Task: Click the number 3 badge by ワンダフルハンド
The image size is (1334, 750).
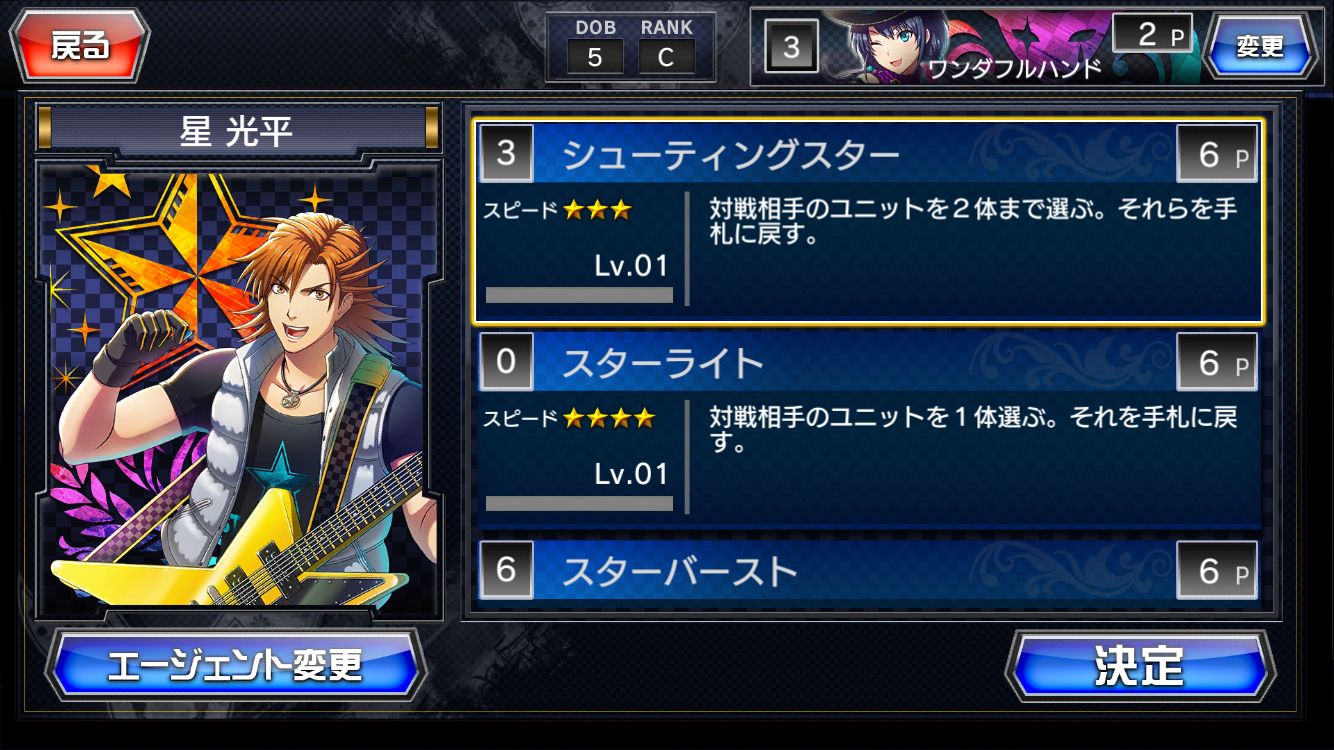Action: pyautogui.click(x=792, y=47)
